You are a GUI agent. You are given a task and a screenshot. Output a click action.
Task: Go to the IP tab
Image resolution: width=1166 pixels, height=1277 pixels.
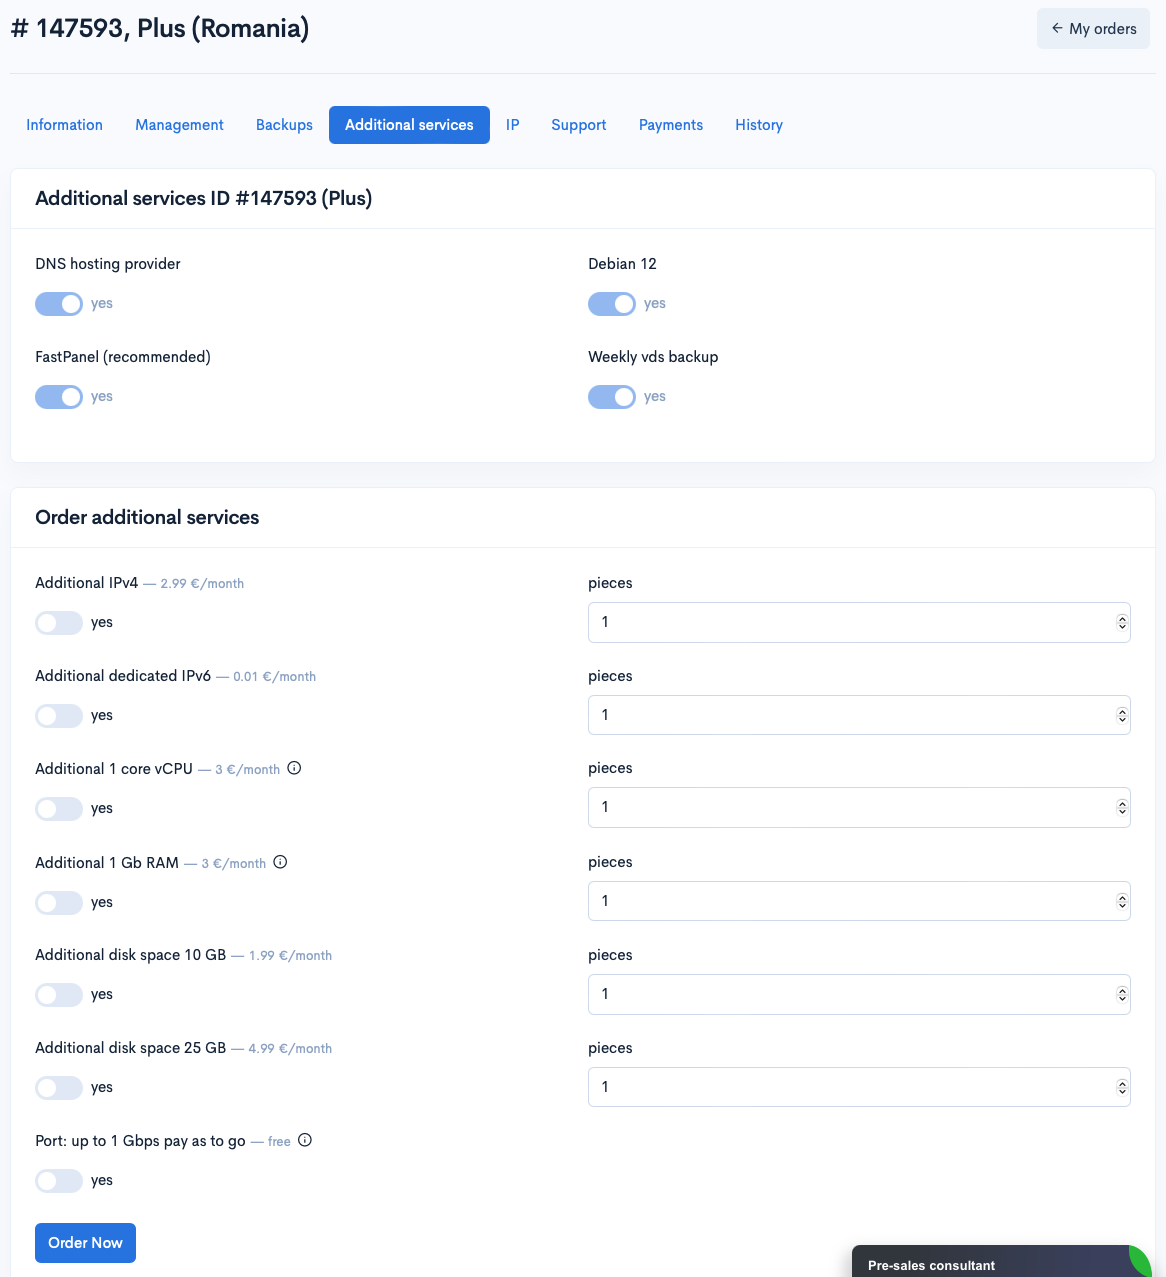(x=512, y=125)
